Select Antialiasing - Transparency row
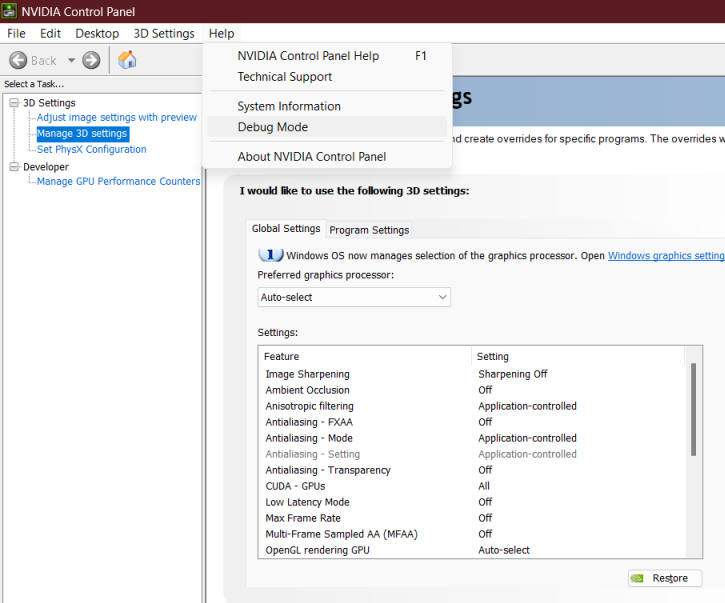 point(472,470)
